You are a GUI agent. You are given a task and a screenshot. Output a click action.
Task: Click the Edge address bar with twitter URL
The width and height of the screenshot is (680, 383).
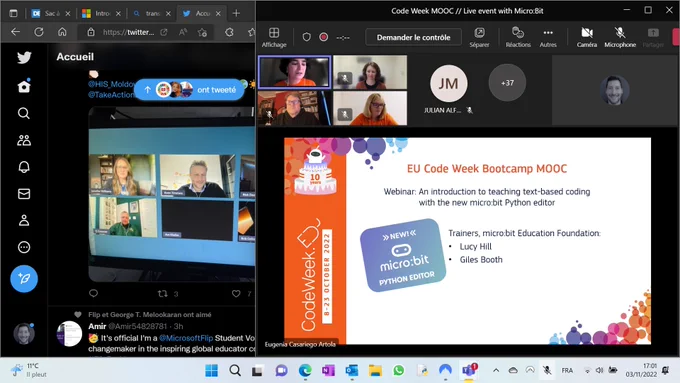click(128, 32)
